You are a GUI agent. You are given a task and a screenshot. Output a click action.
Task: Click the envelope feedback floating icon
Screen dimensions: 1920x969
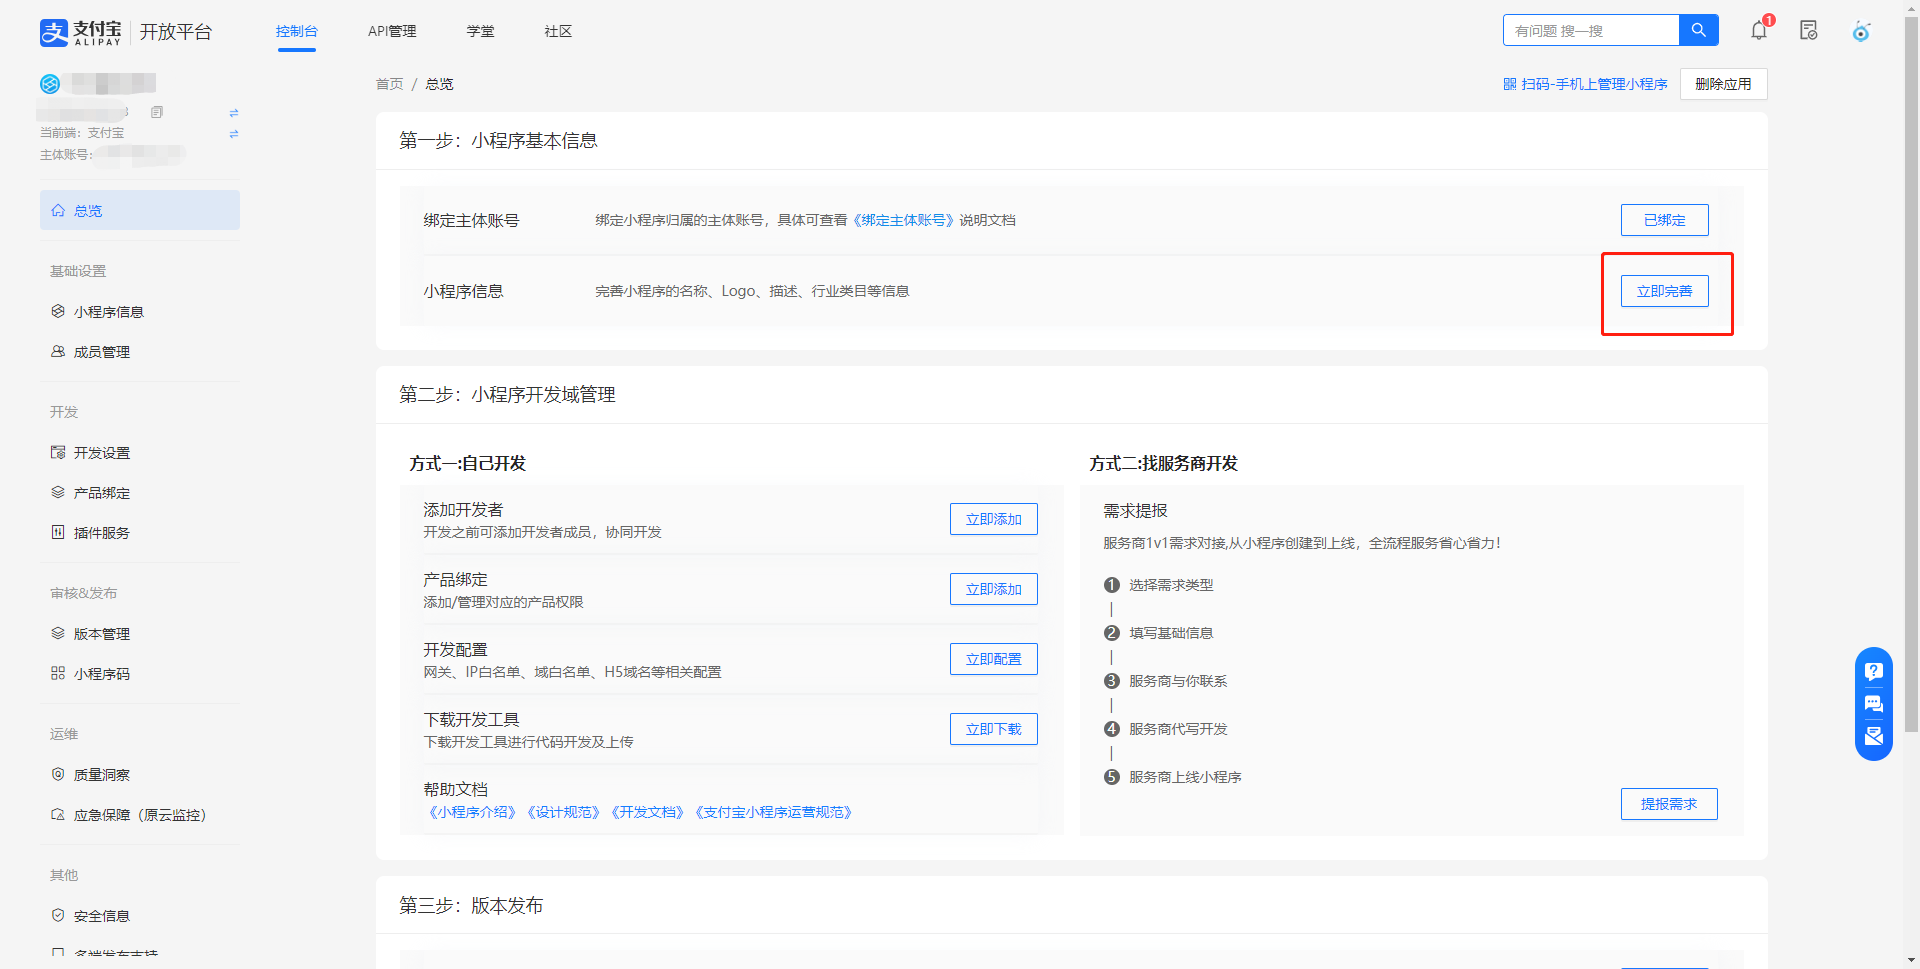coord(1873,736)
